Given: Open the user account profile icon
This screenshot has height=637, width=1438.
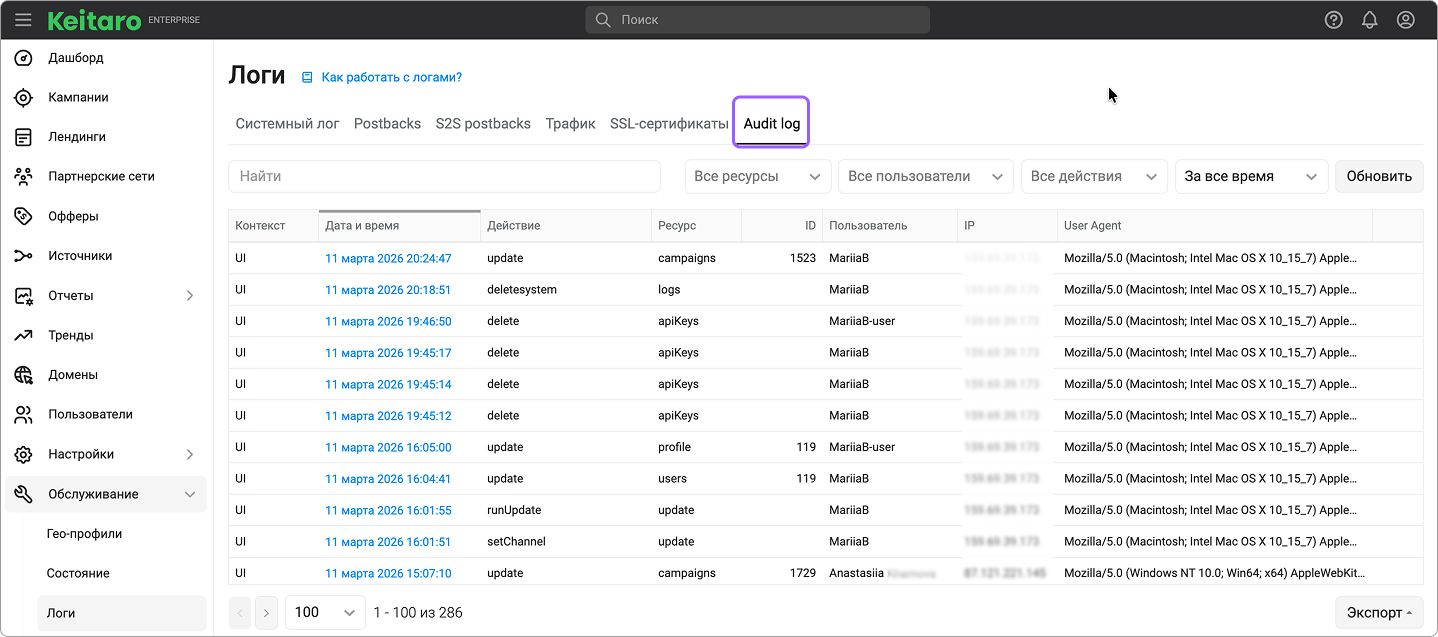Looking at the screenshot, I should 1405,20.
